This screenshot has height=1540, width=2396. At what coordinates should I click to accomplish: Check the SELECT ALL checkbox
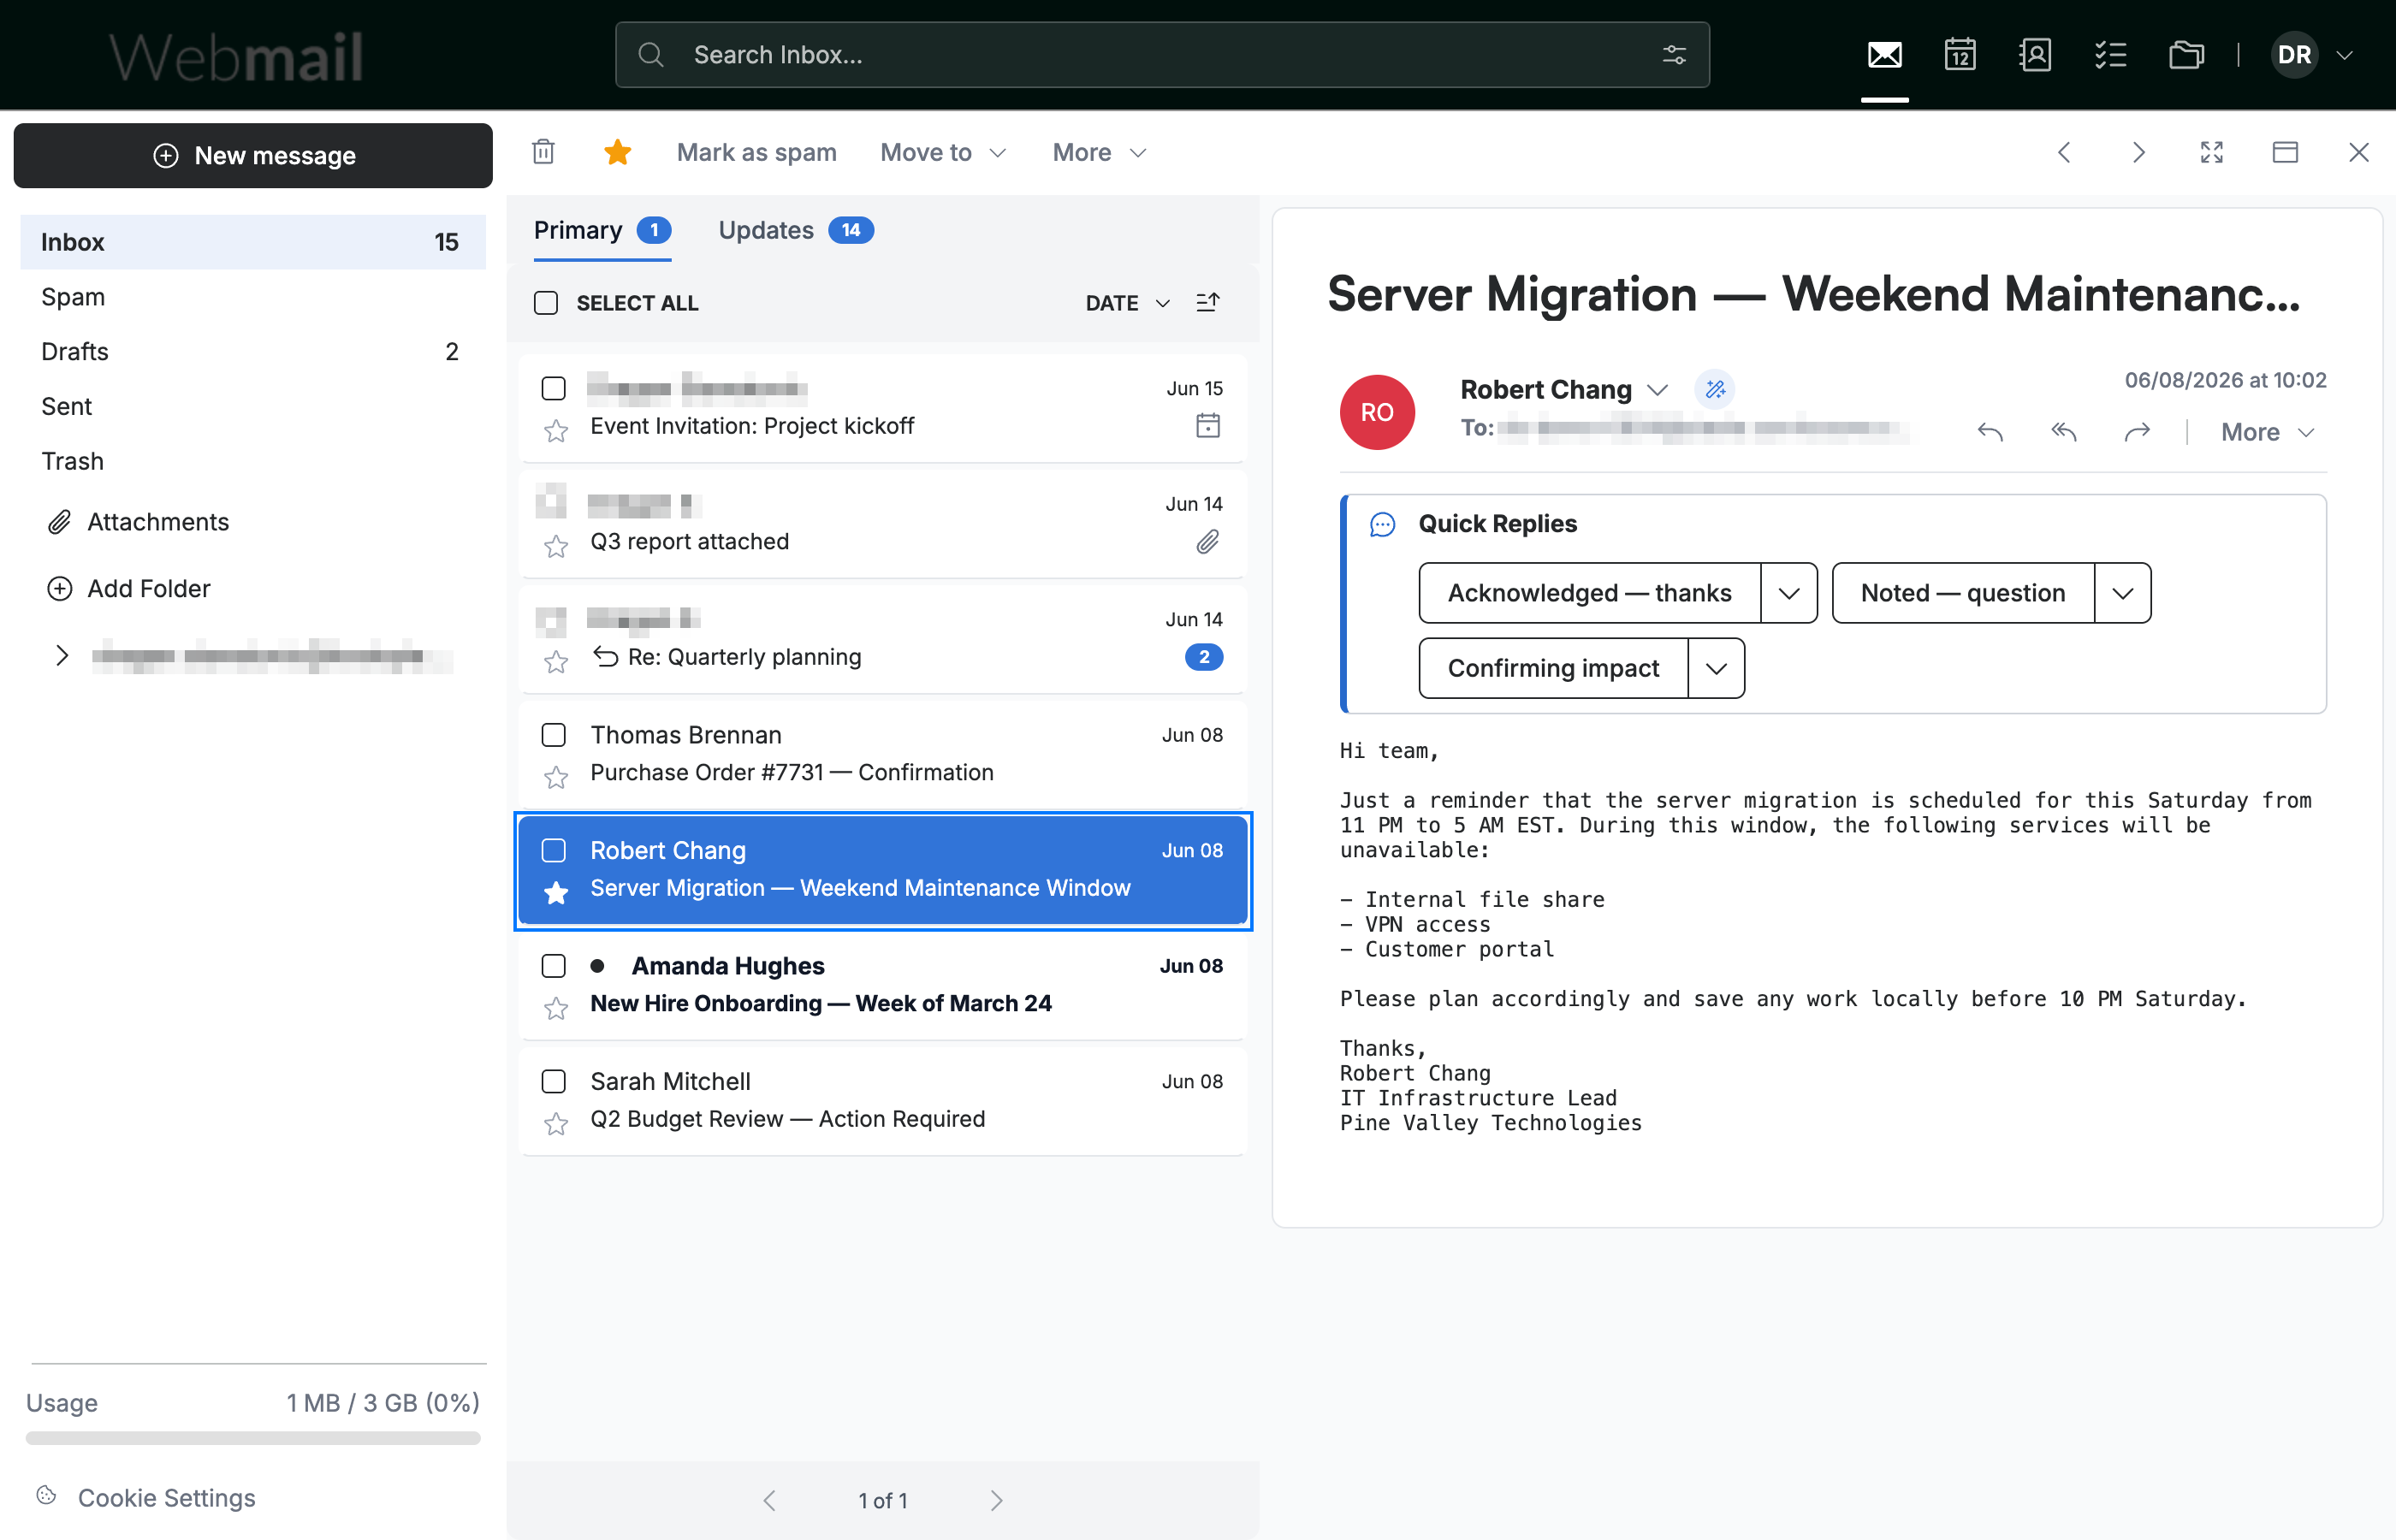coord(546,303)
